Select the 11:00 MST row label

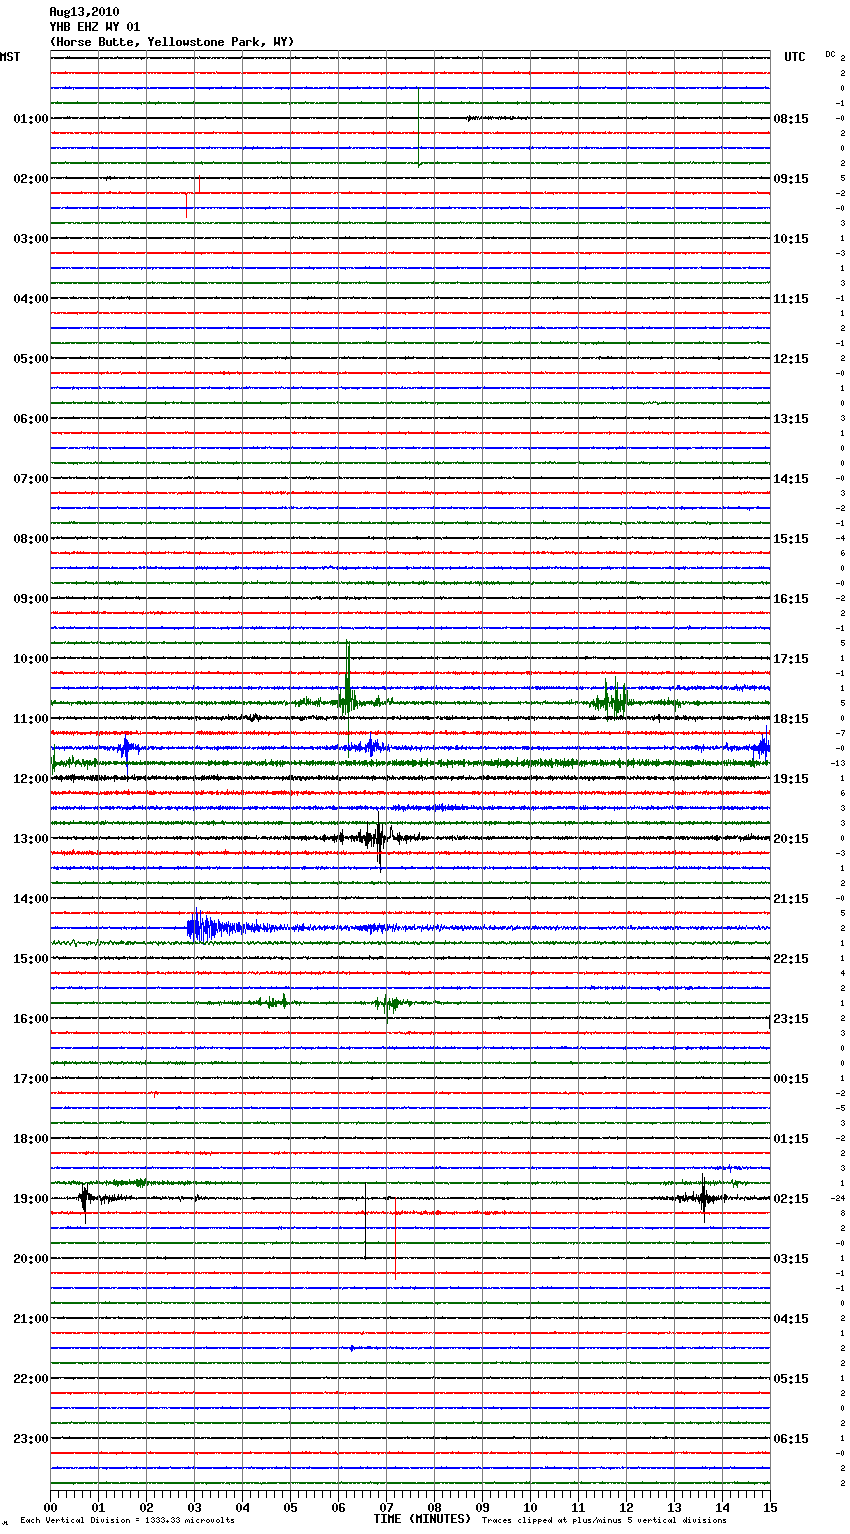(31, 719)
